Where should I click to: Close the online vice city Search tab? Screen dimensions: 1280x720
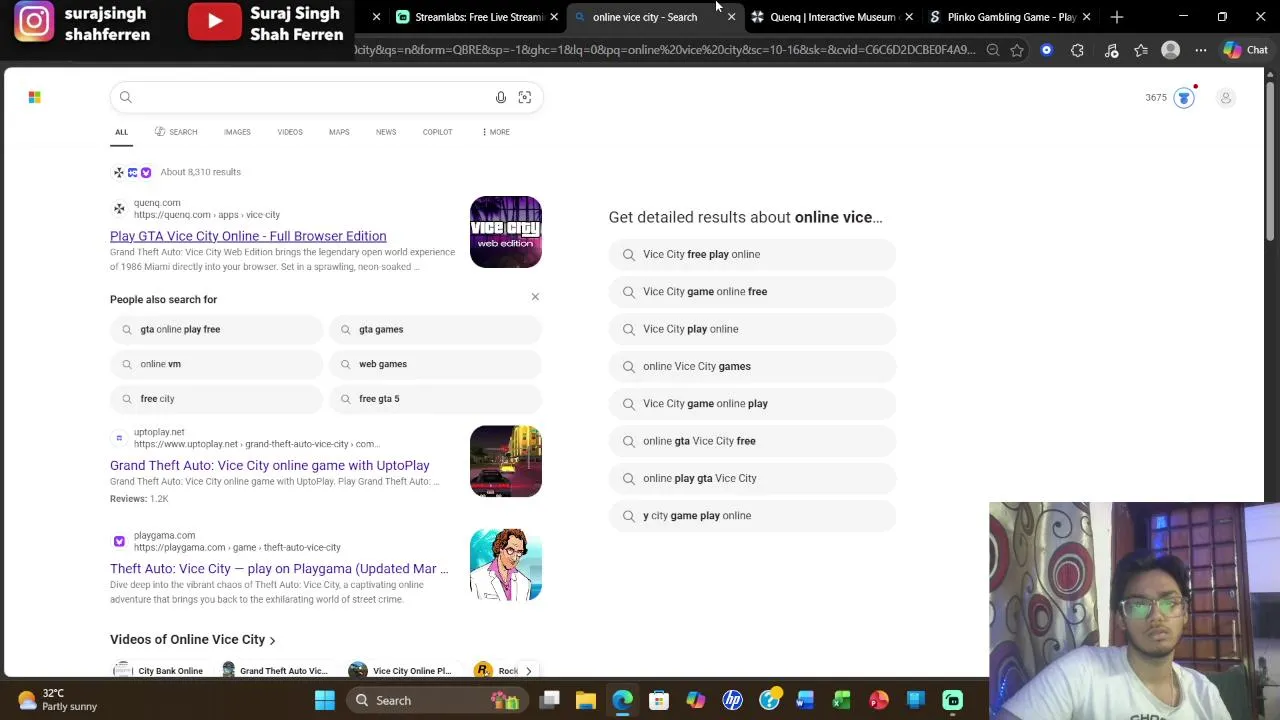(x=731, y=17)
